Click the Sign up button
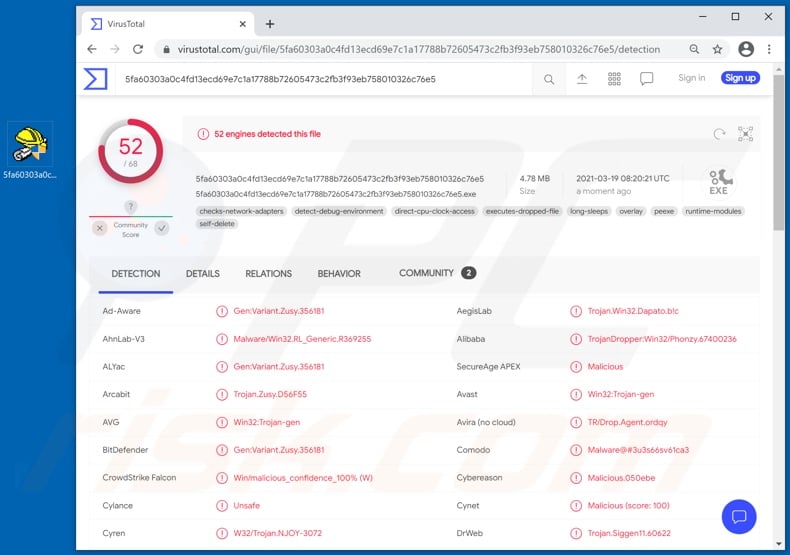The height and width of the screenshot is (555, 790). (x=740, y=78)
